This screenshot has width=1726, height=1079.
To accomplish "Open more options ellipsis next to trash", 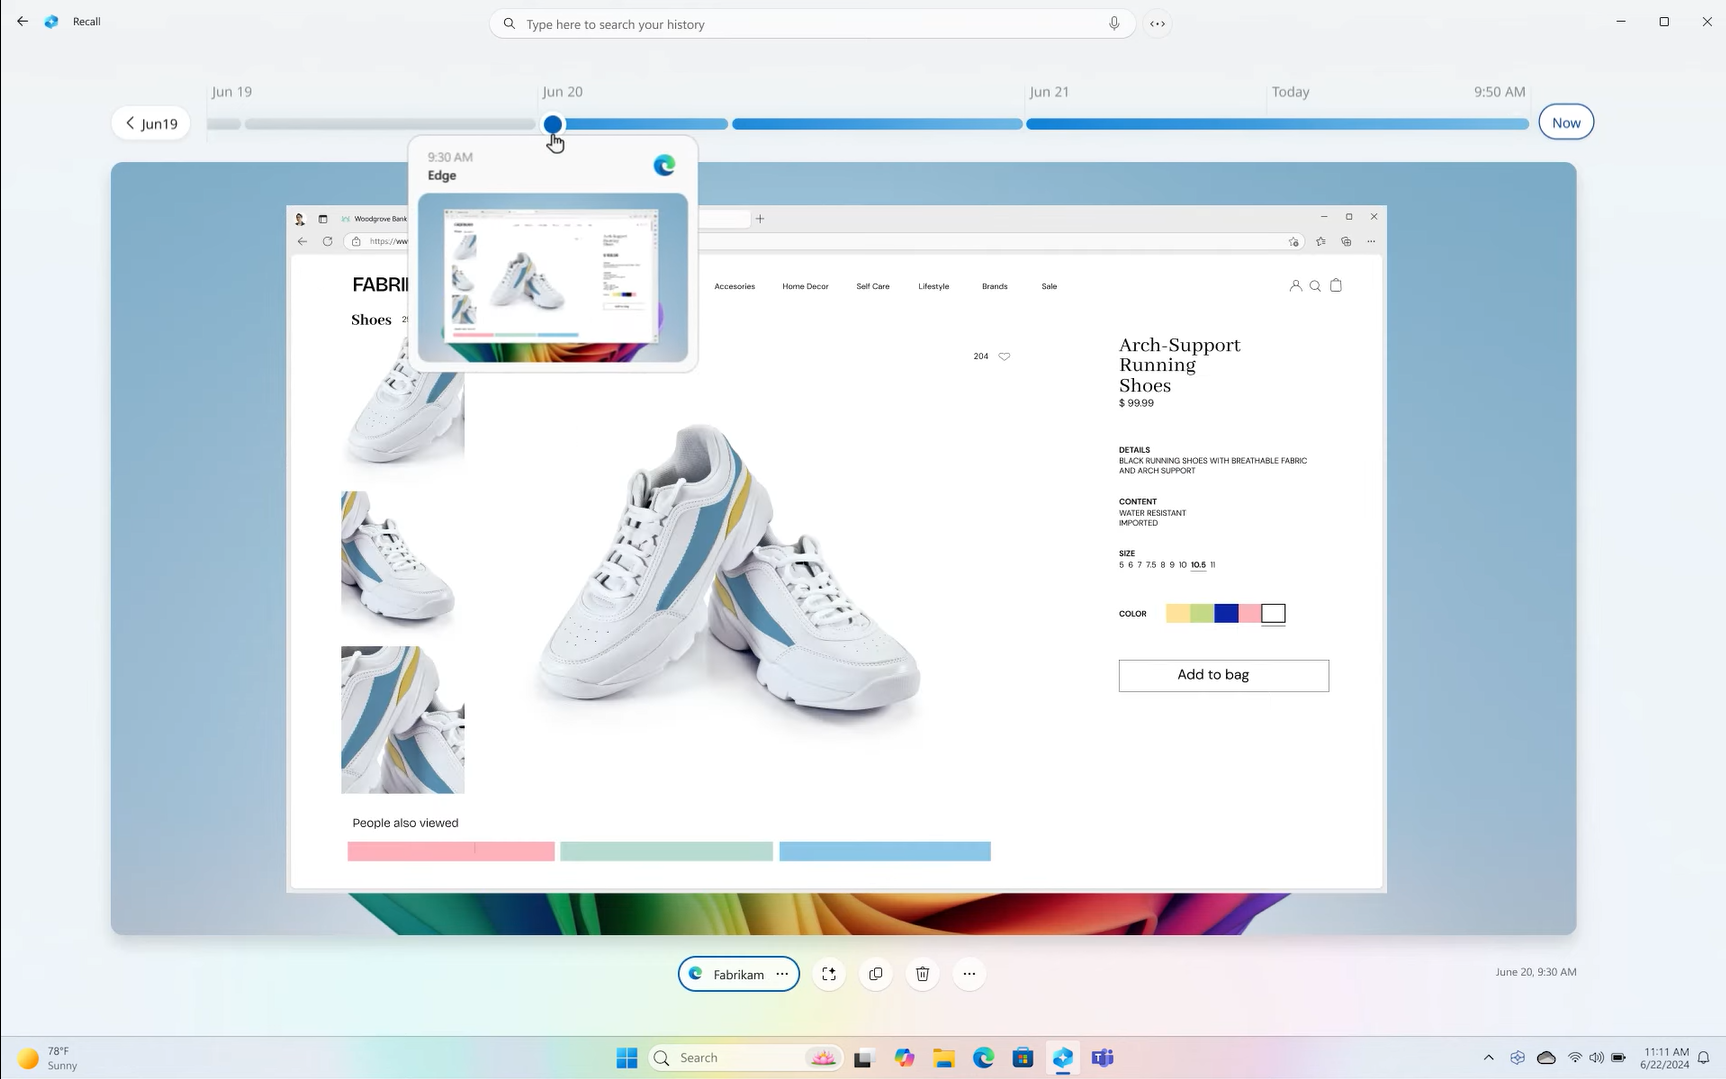I will (x=969, y=974).
